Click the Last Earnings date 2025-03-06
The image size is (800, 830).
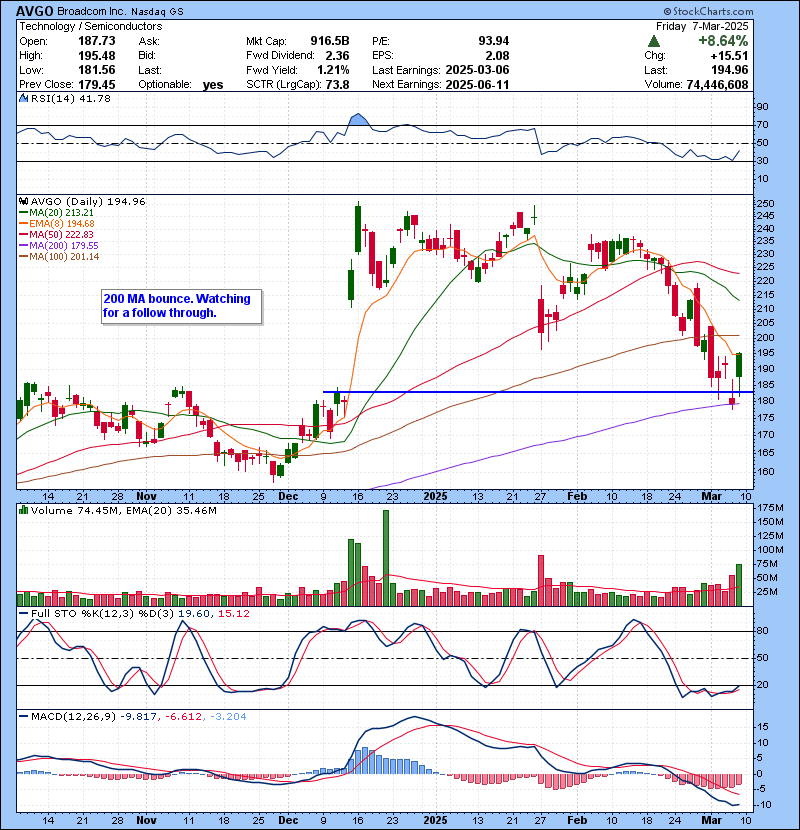pyautogui.click(x=477, y=70)
